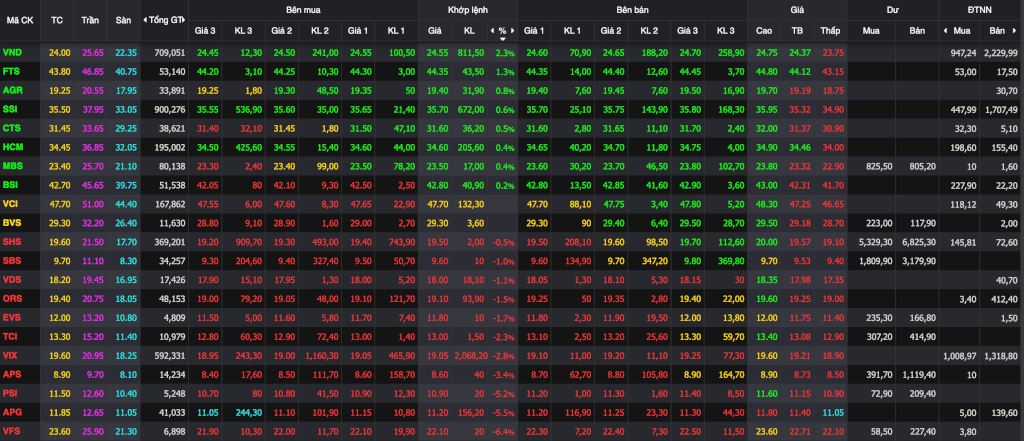Viewport: 1024px width, 441px height.
Task: Click VIX total value 592,331
Action: click(170, 355)
